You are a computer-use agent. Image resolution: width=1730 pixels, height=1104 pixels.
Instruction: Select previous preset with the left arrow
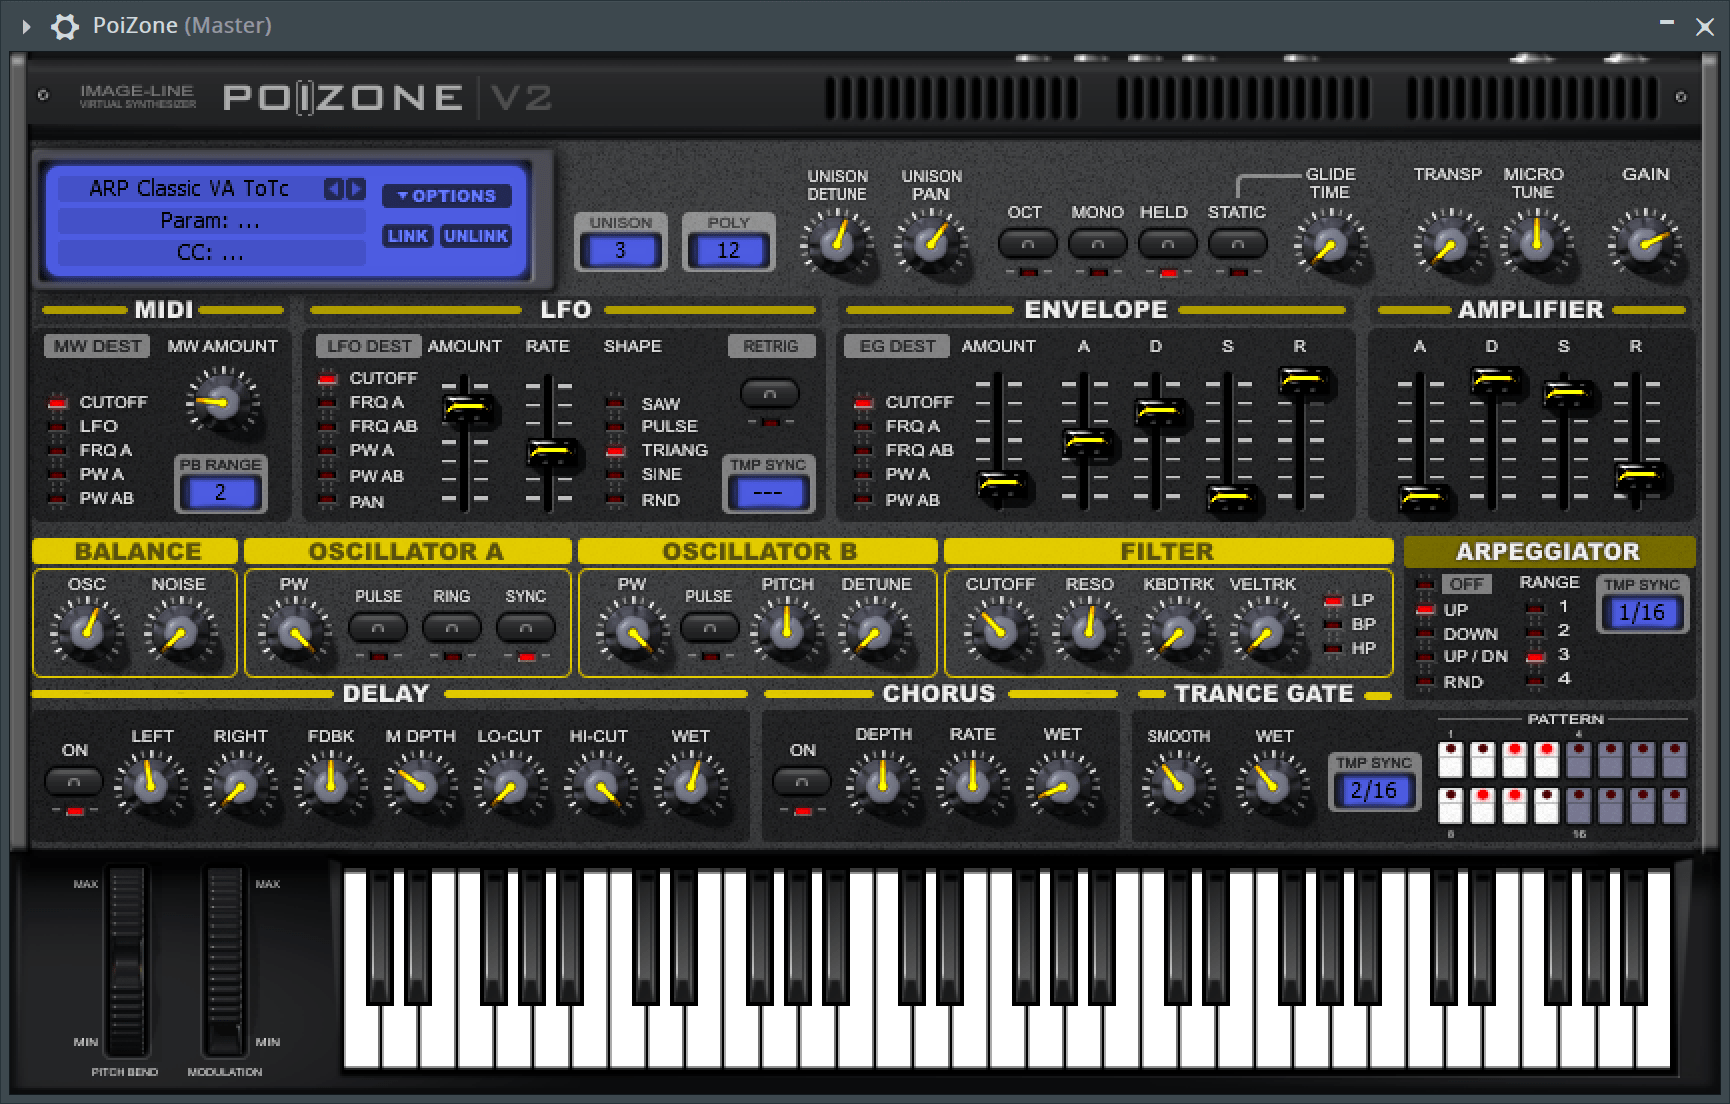[333, 189]
